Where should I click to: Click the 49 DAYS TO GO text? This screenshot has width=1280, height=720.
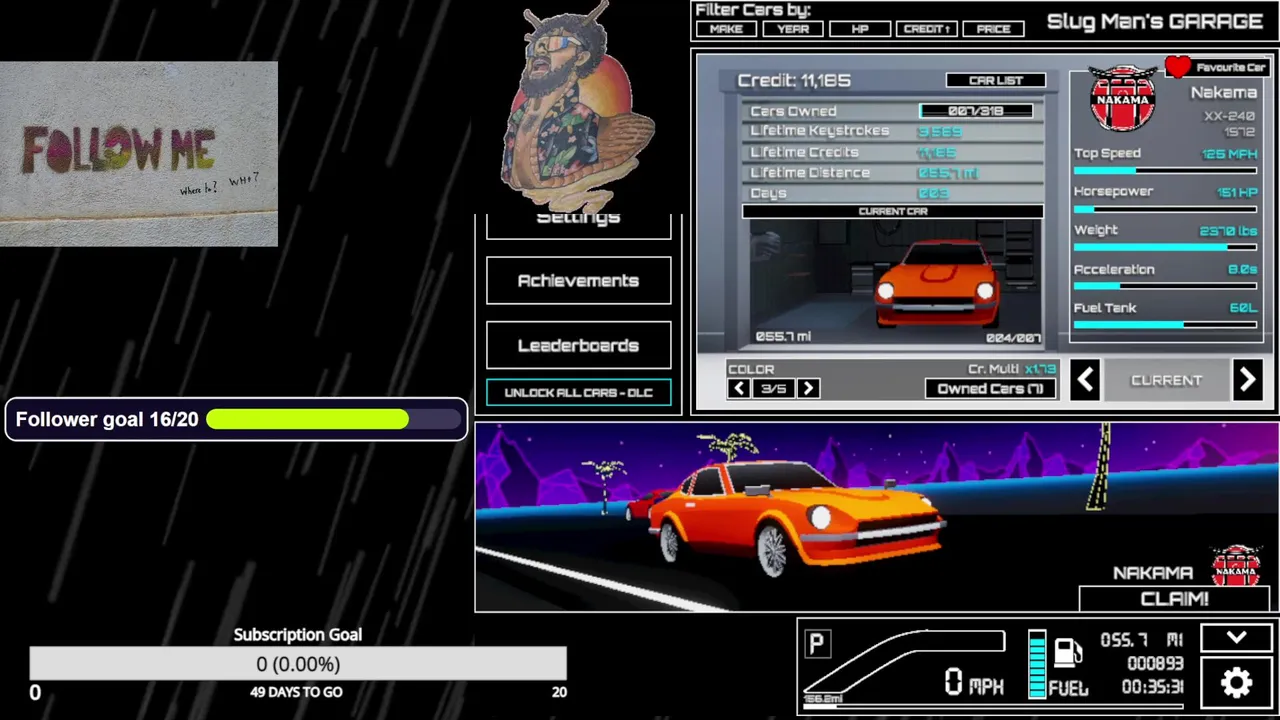coord(296,692)
